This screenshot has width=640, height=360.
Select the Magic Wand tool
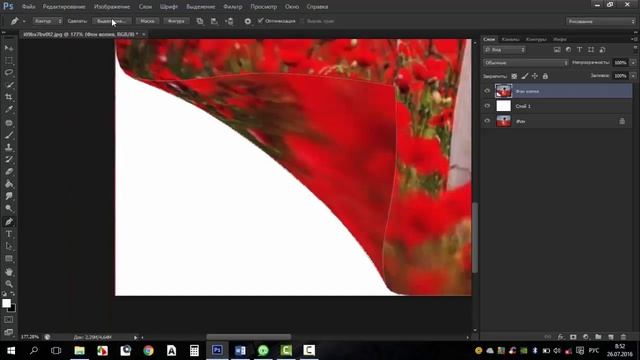pyautogui.click(x=9, y=85)
